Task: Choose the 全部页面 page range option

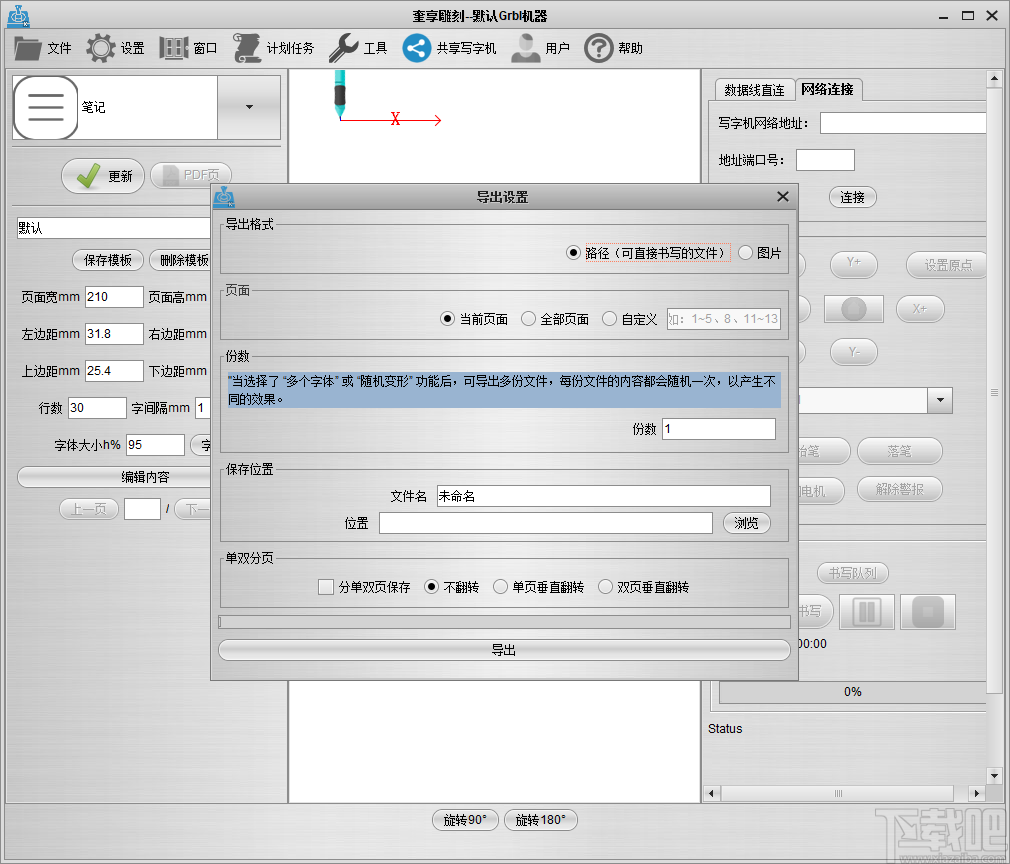Action: coord(530,319)
